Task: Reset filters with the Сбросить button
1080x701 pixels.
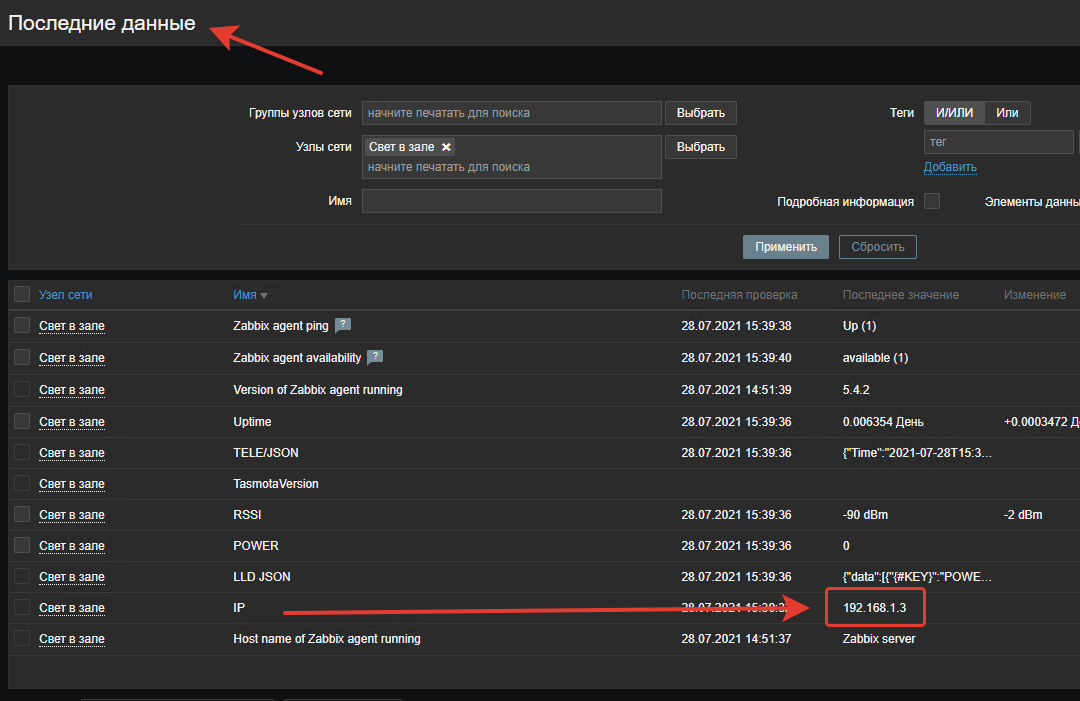Action: (x=877, y=247)
